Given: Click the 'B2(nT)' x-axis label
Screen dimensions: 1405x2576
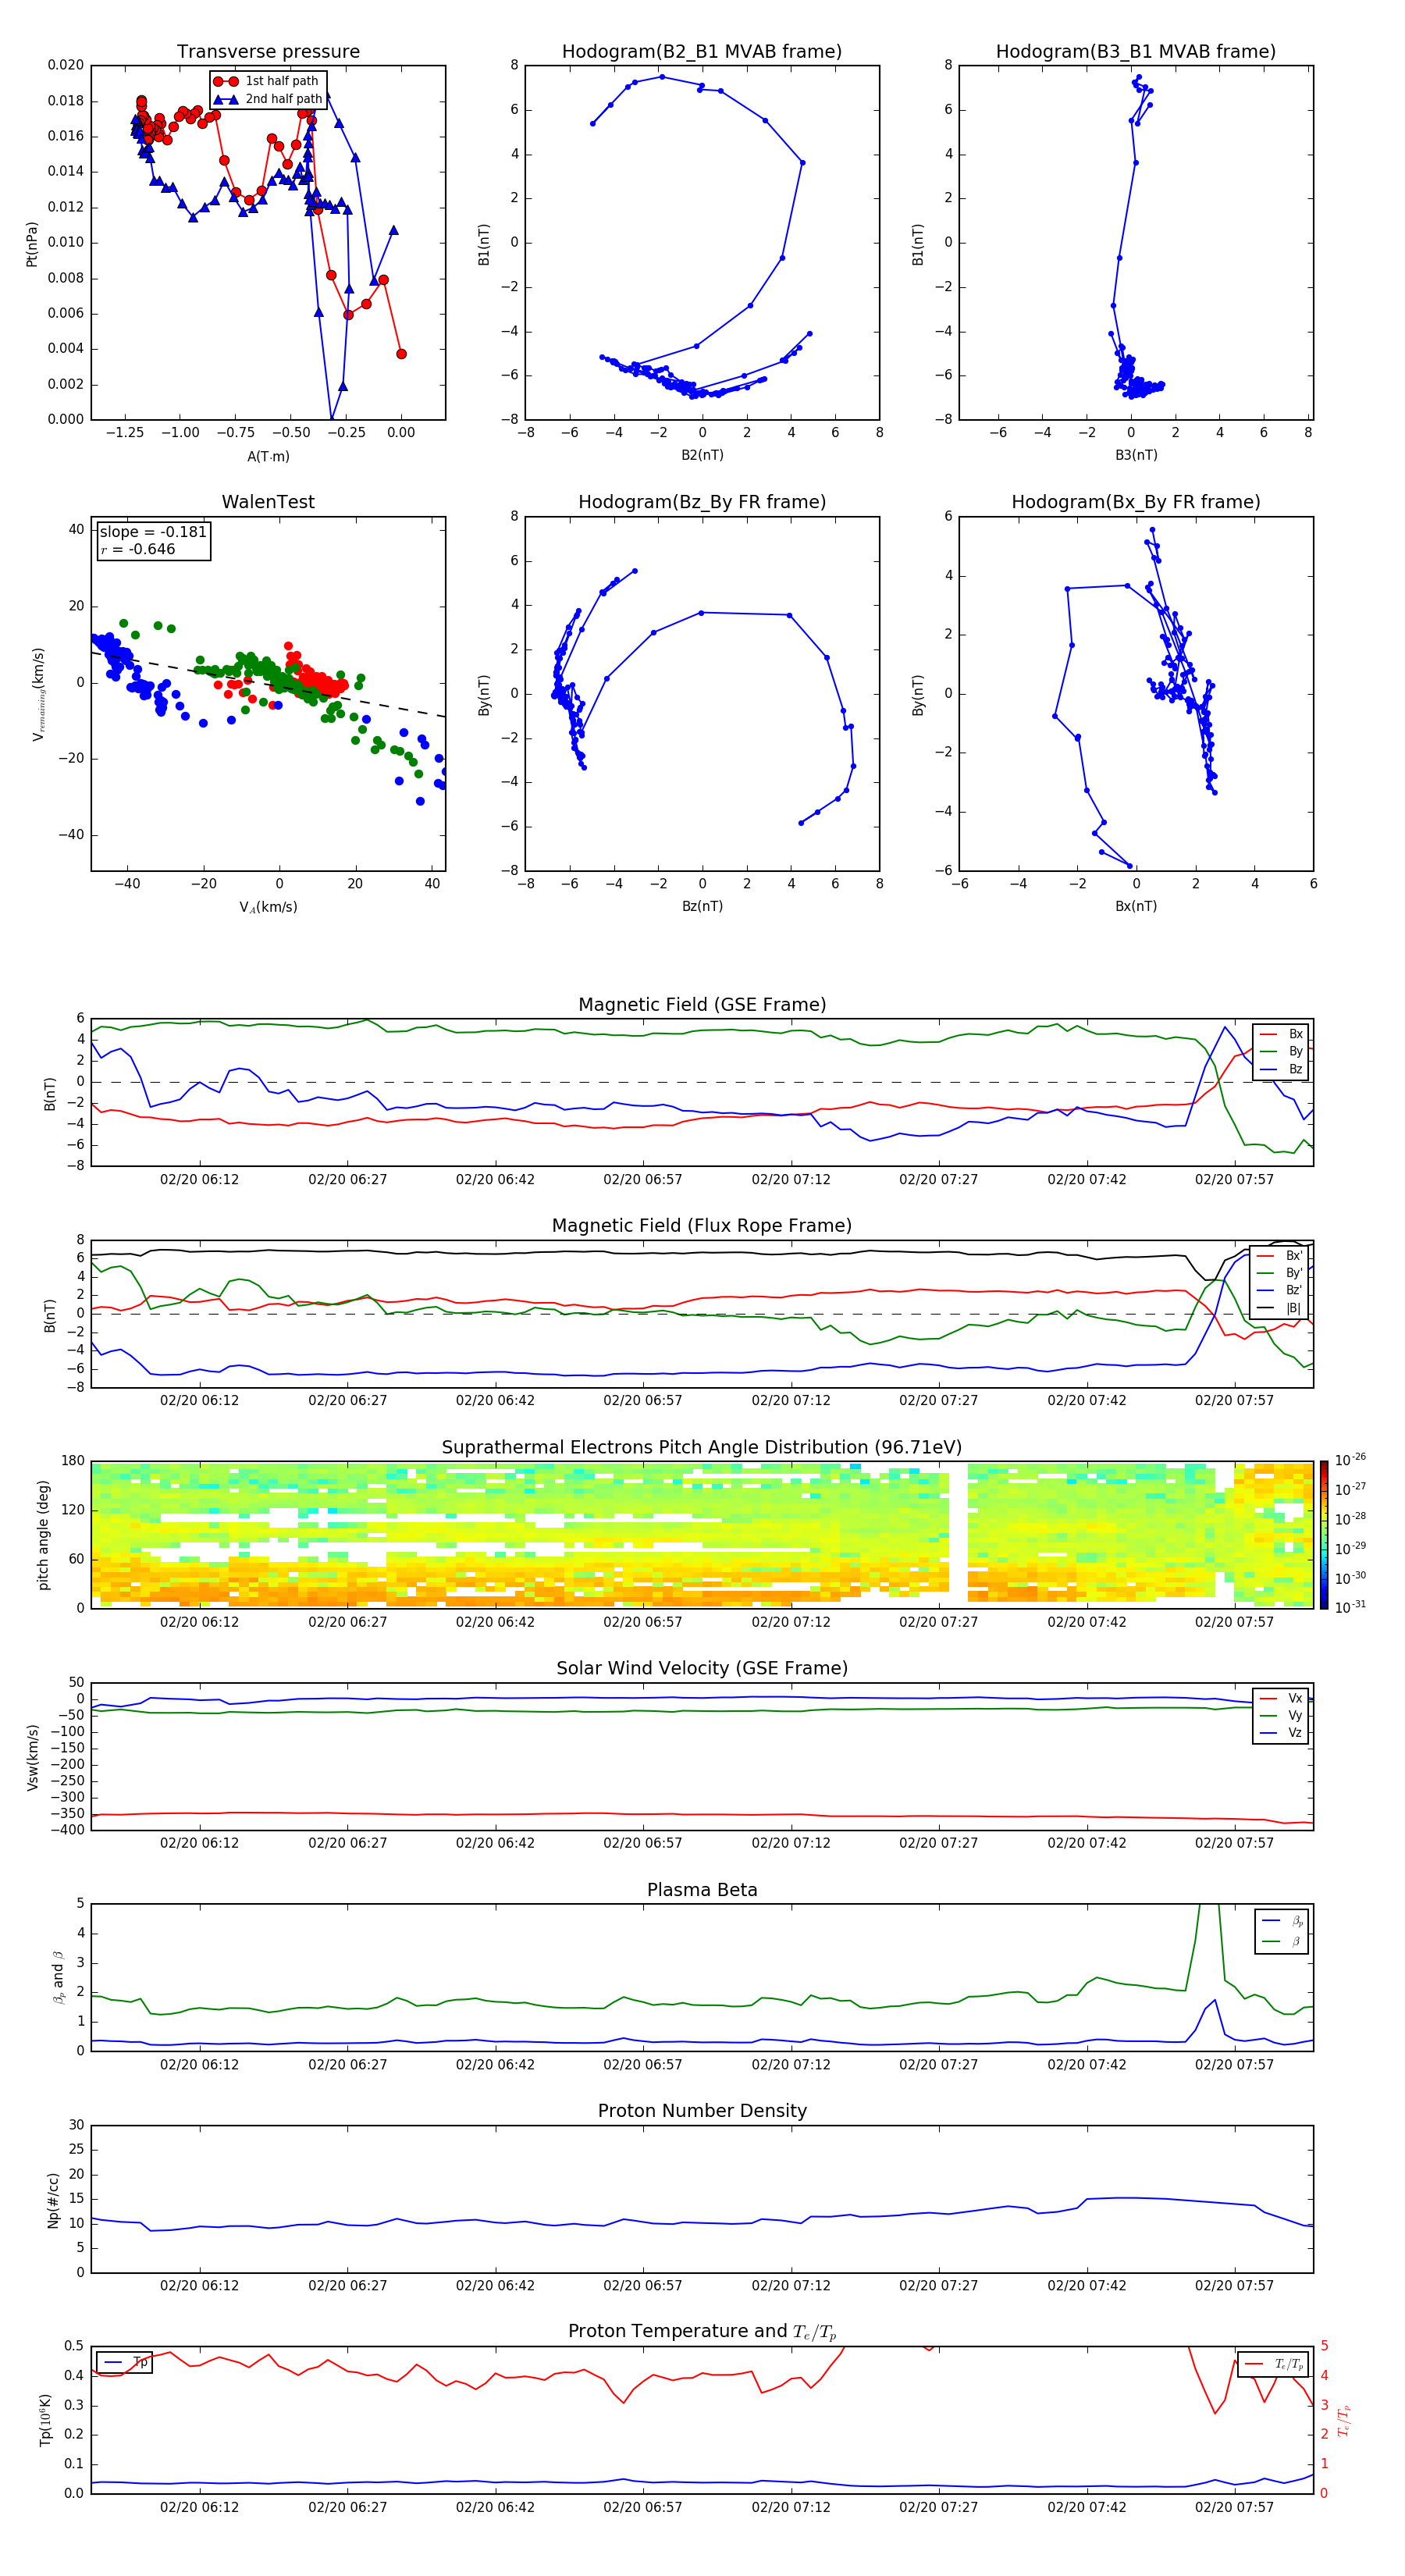Looking at the screenshot, I should tap(702, 455).
